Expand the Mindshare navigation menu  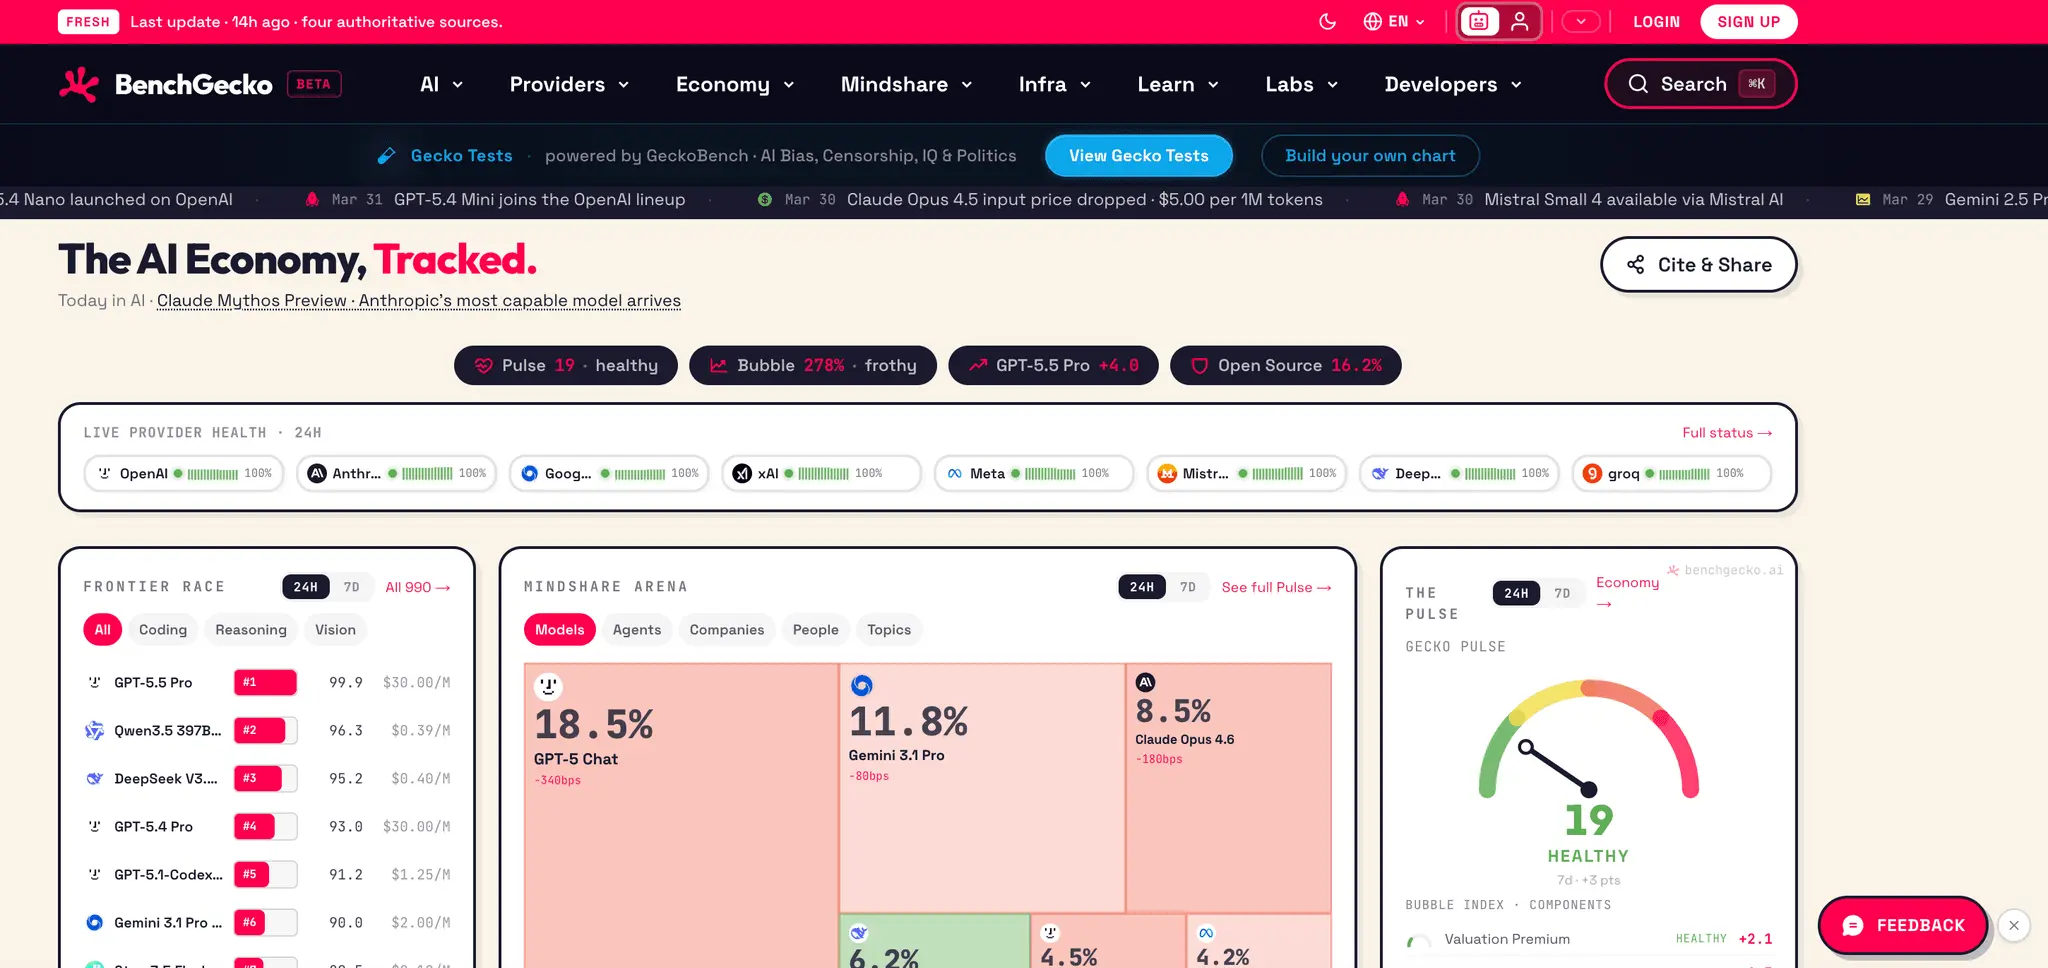click(906, 85)
